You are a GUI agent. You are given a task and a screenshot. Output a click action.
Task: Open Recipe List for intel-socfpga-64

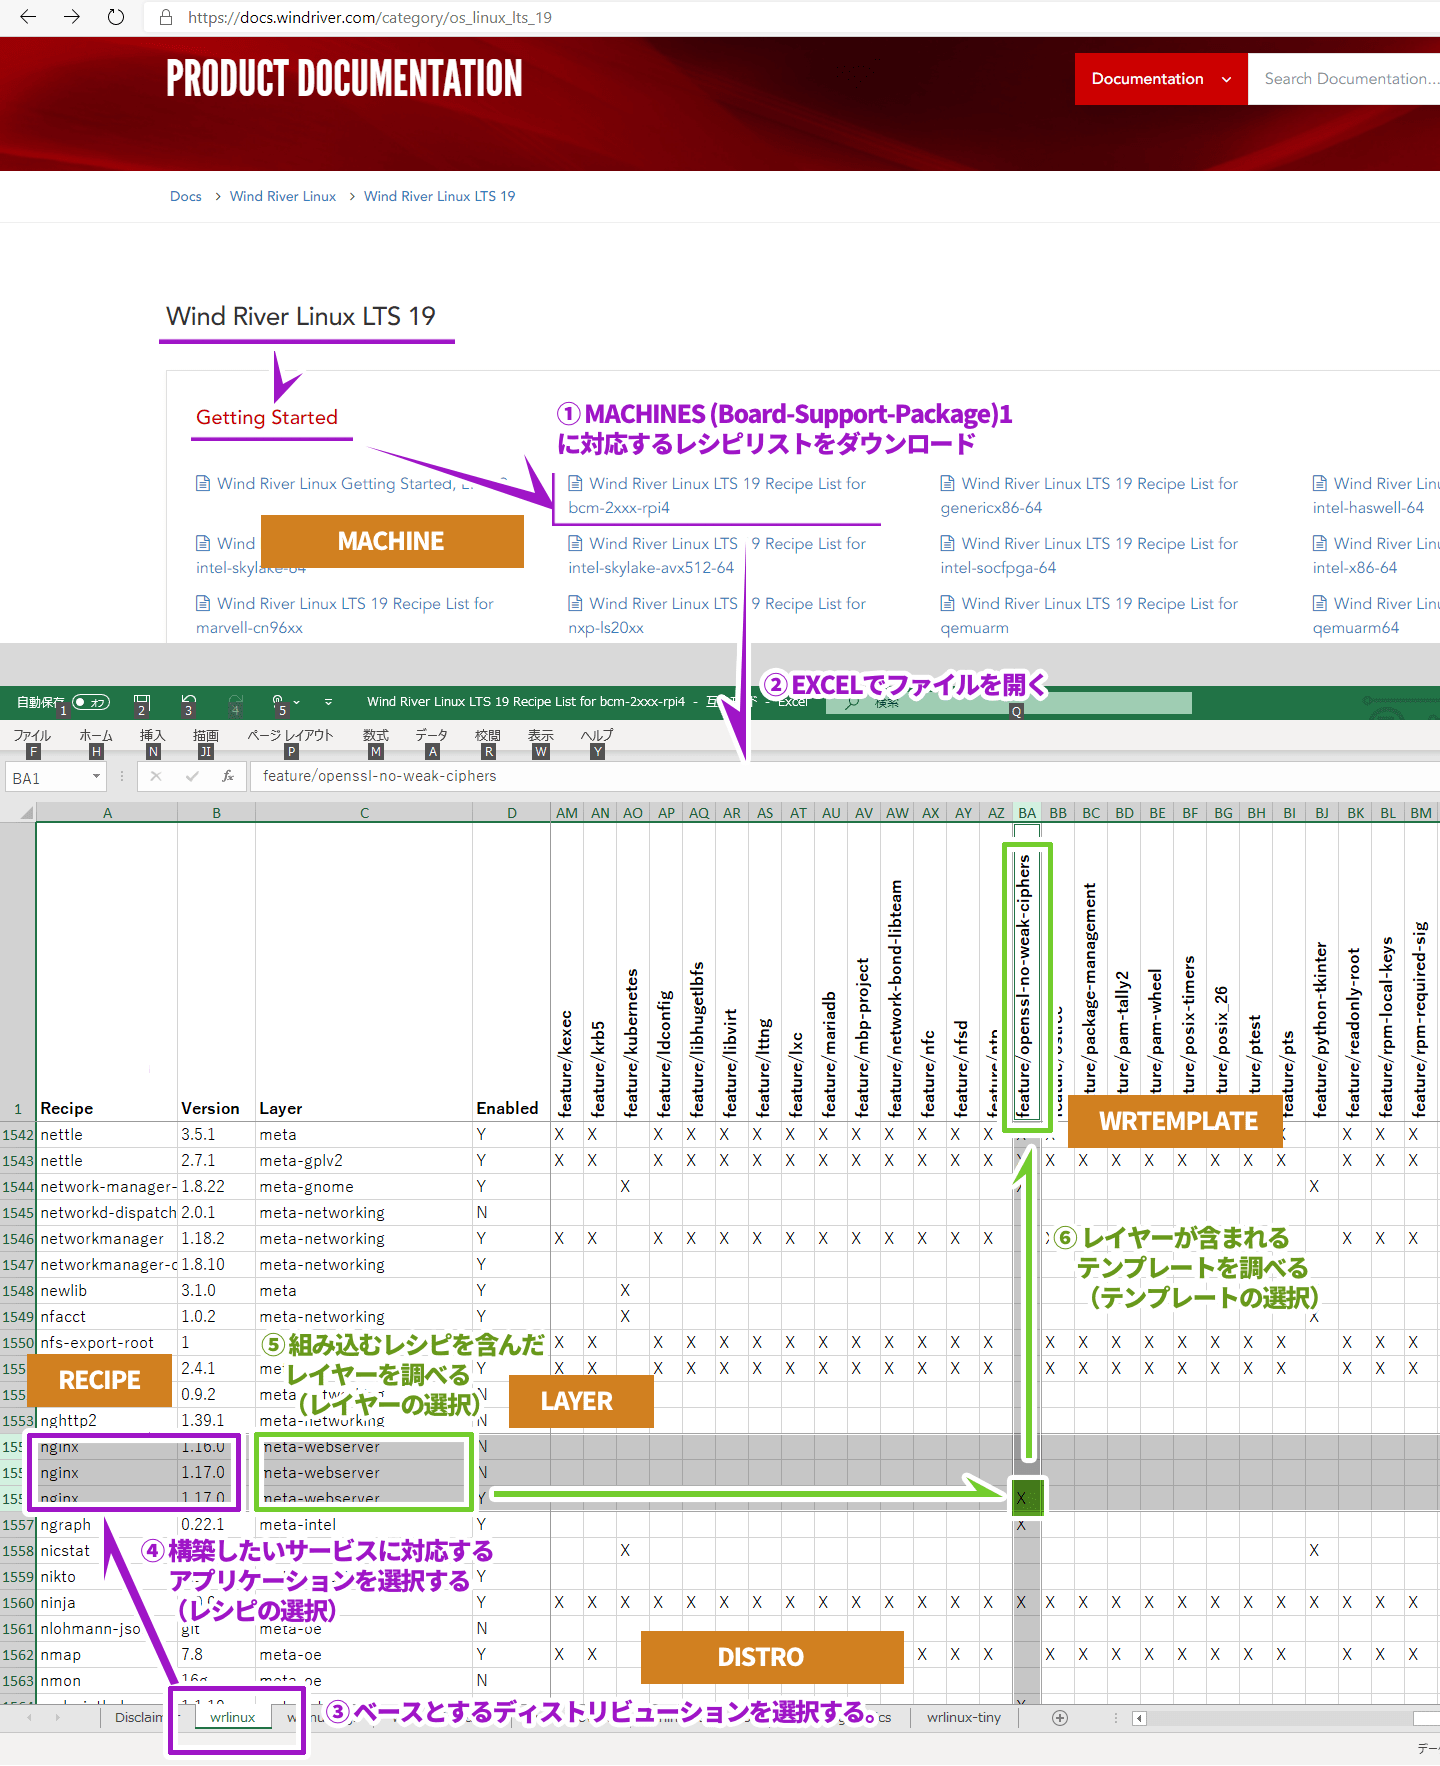tap(1089, 555)
